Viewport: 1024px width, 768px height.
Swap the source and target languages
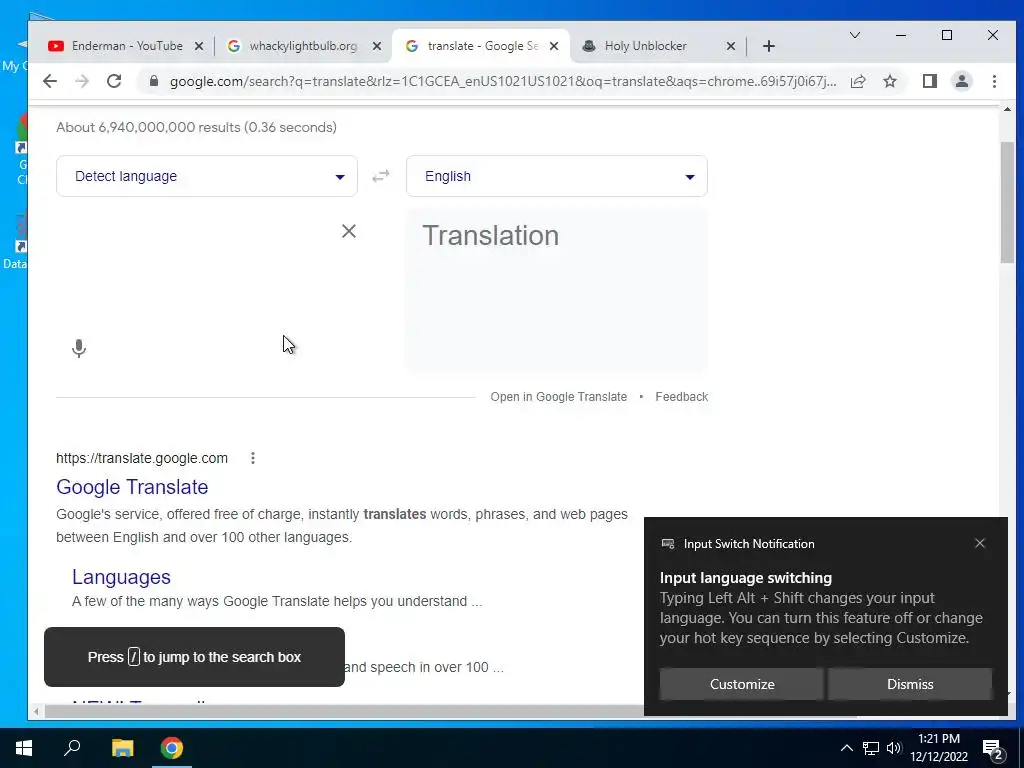tap(381, 176)
